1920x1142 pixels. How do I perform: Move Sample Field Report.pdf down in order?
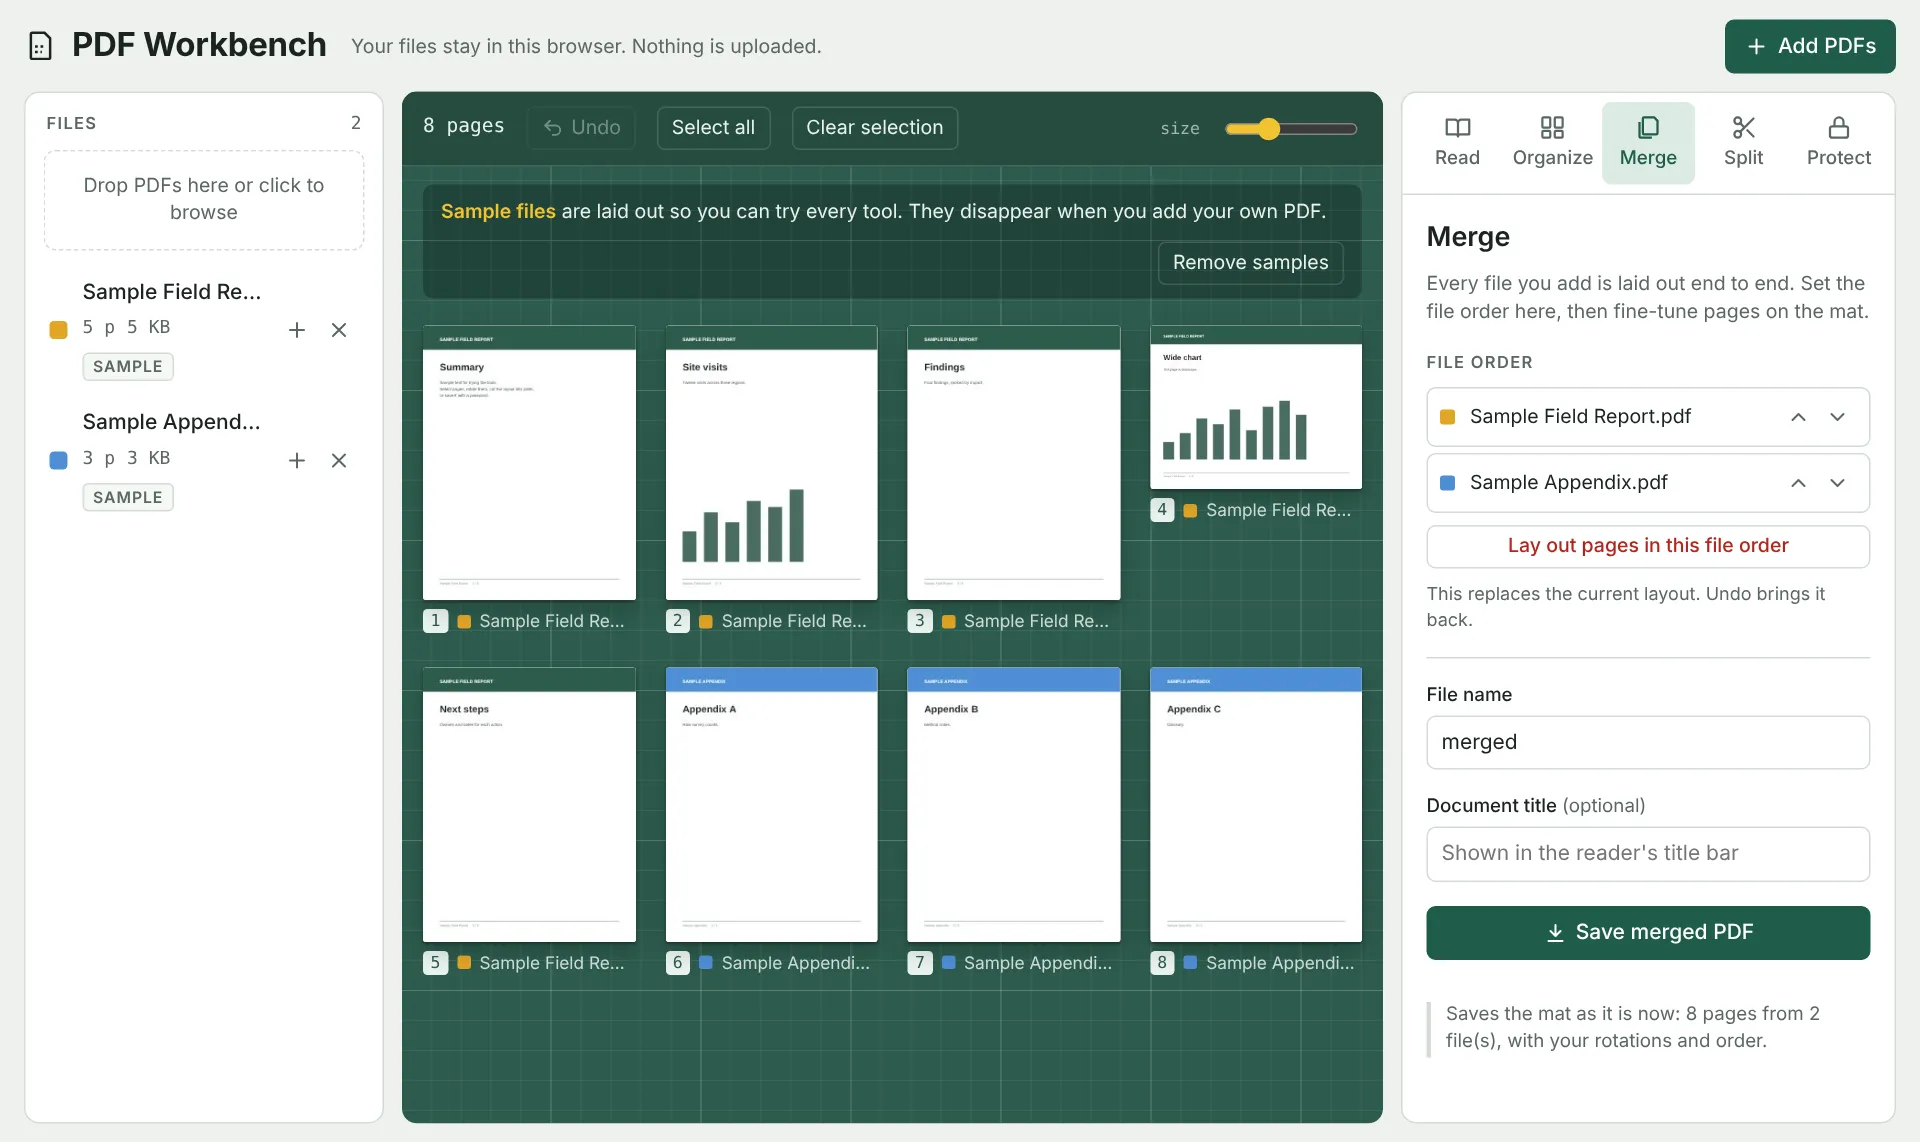tap(1837, 417)
